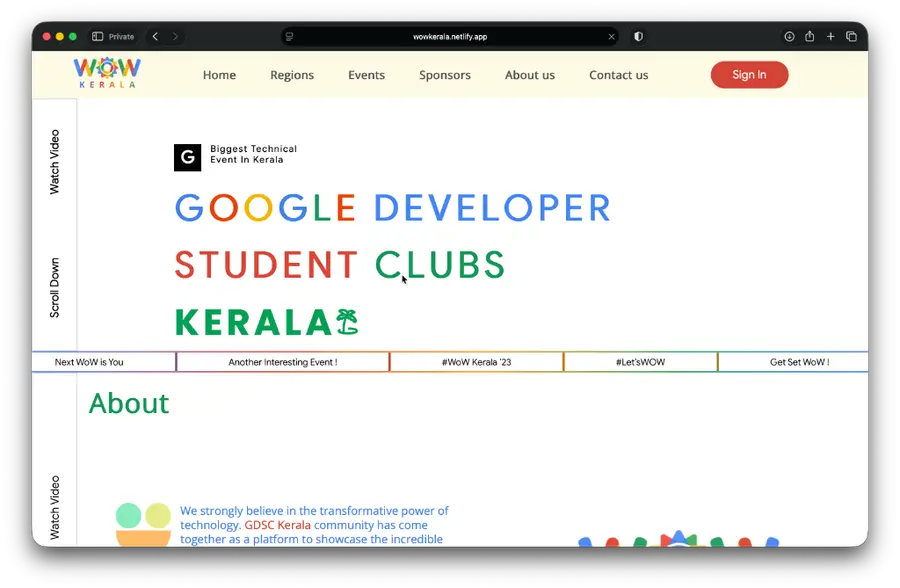This screenshot has width=900, height=588.
Task: Open the Events nav item
Action: [366, 75]
